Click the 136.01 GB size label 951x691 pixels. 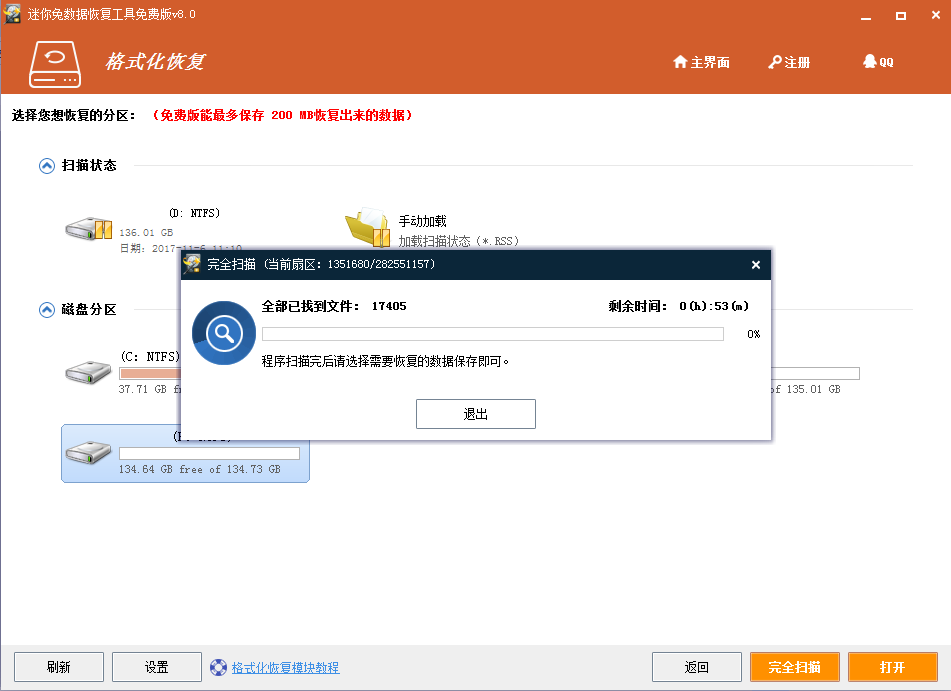click(x=146, y=232)
